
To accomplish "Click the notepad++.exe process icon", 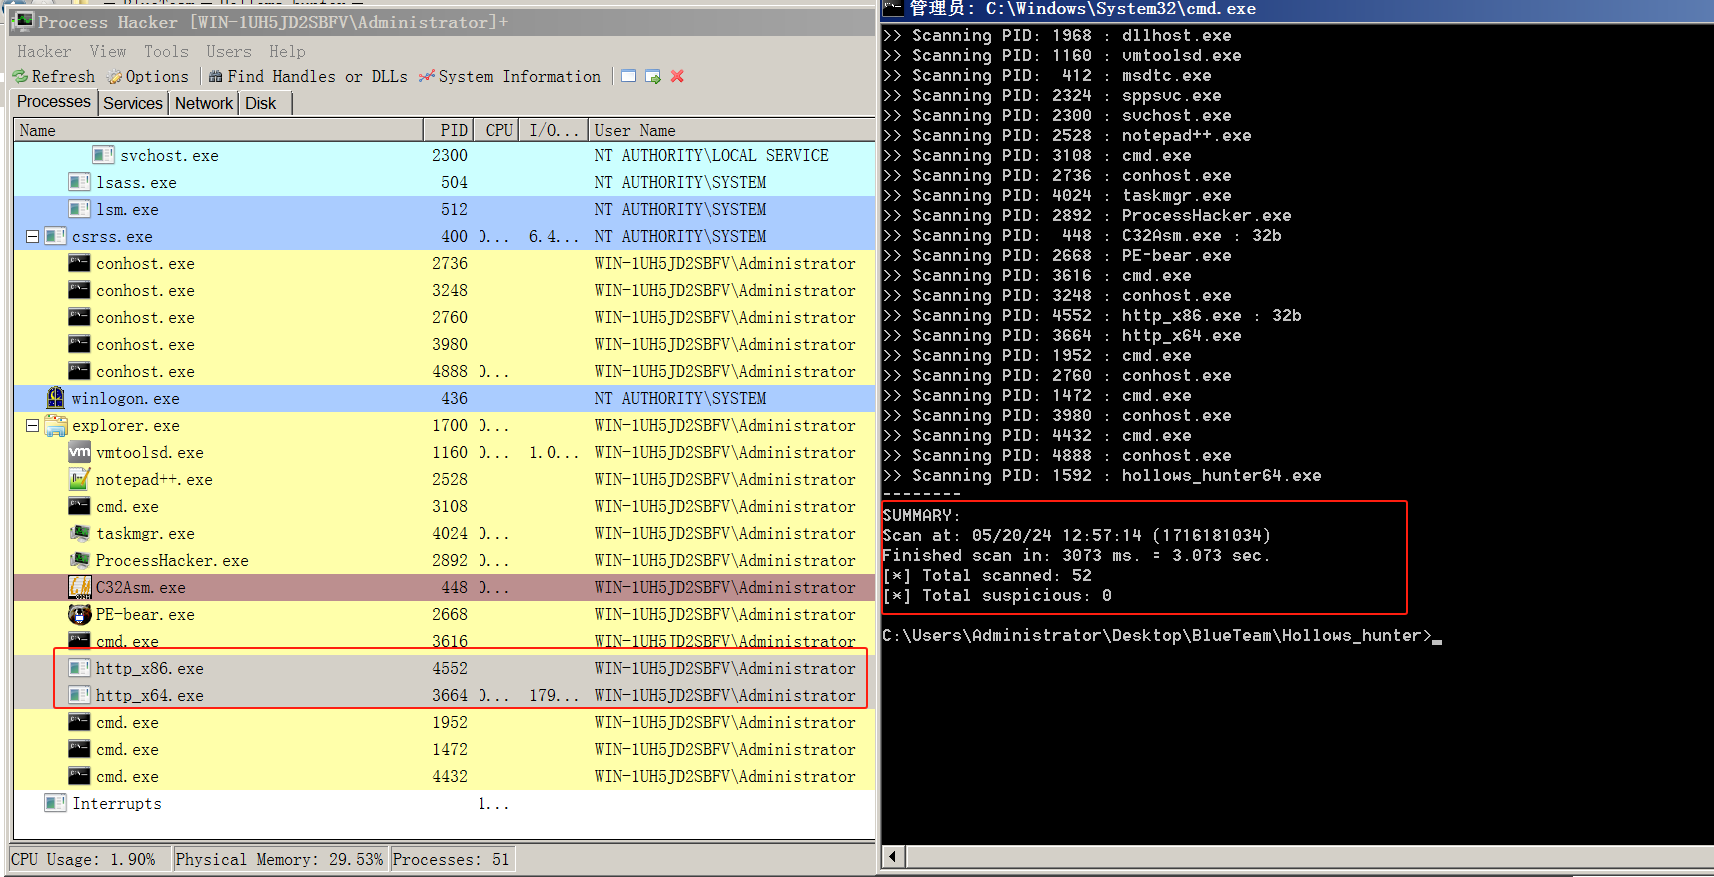I will 80,479.
